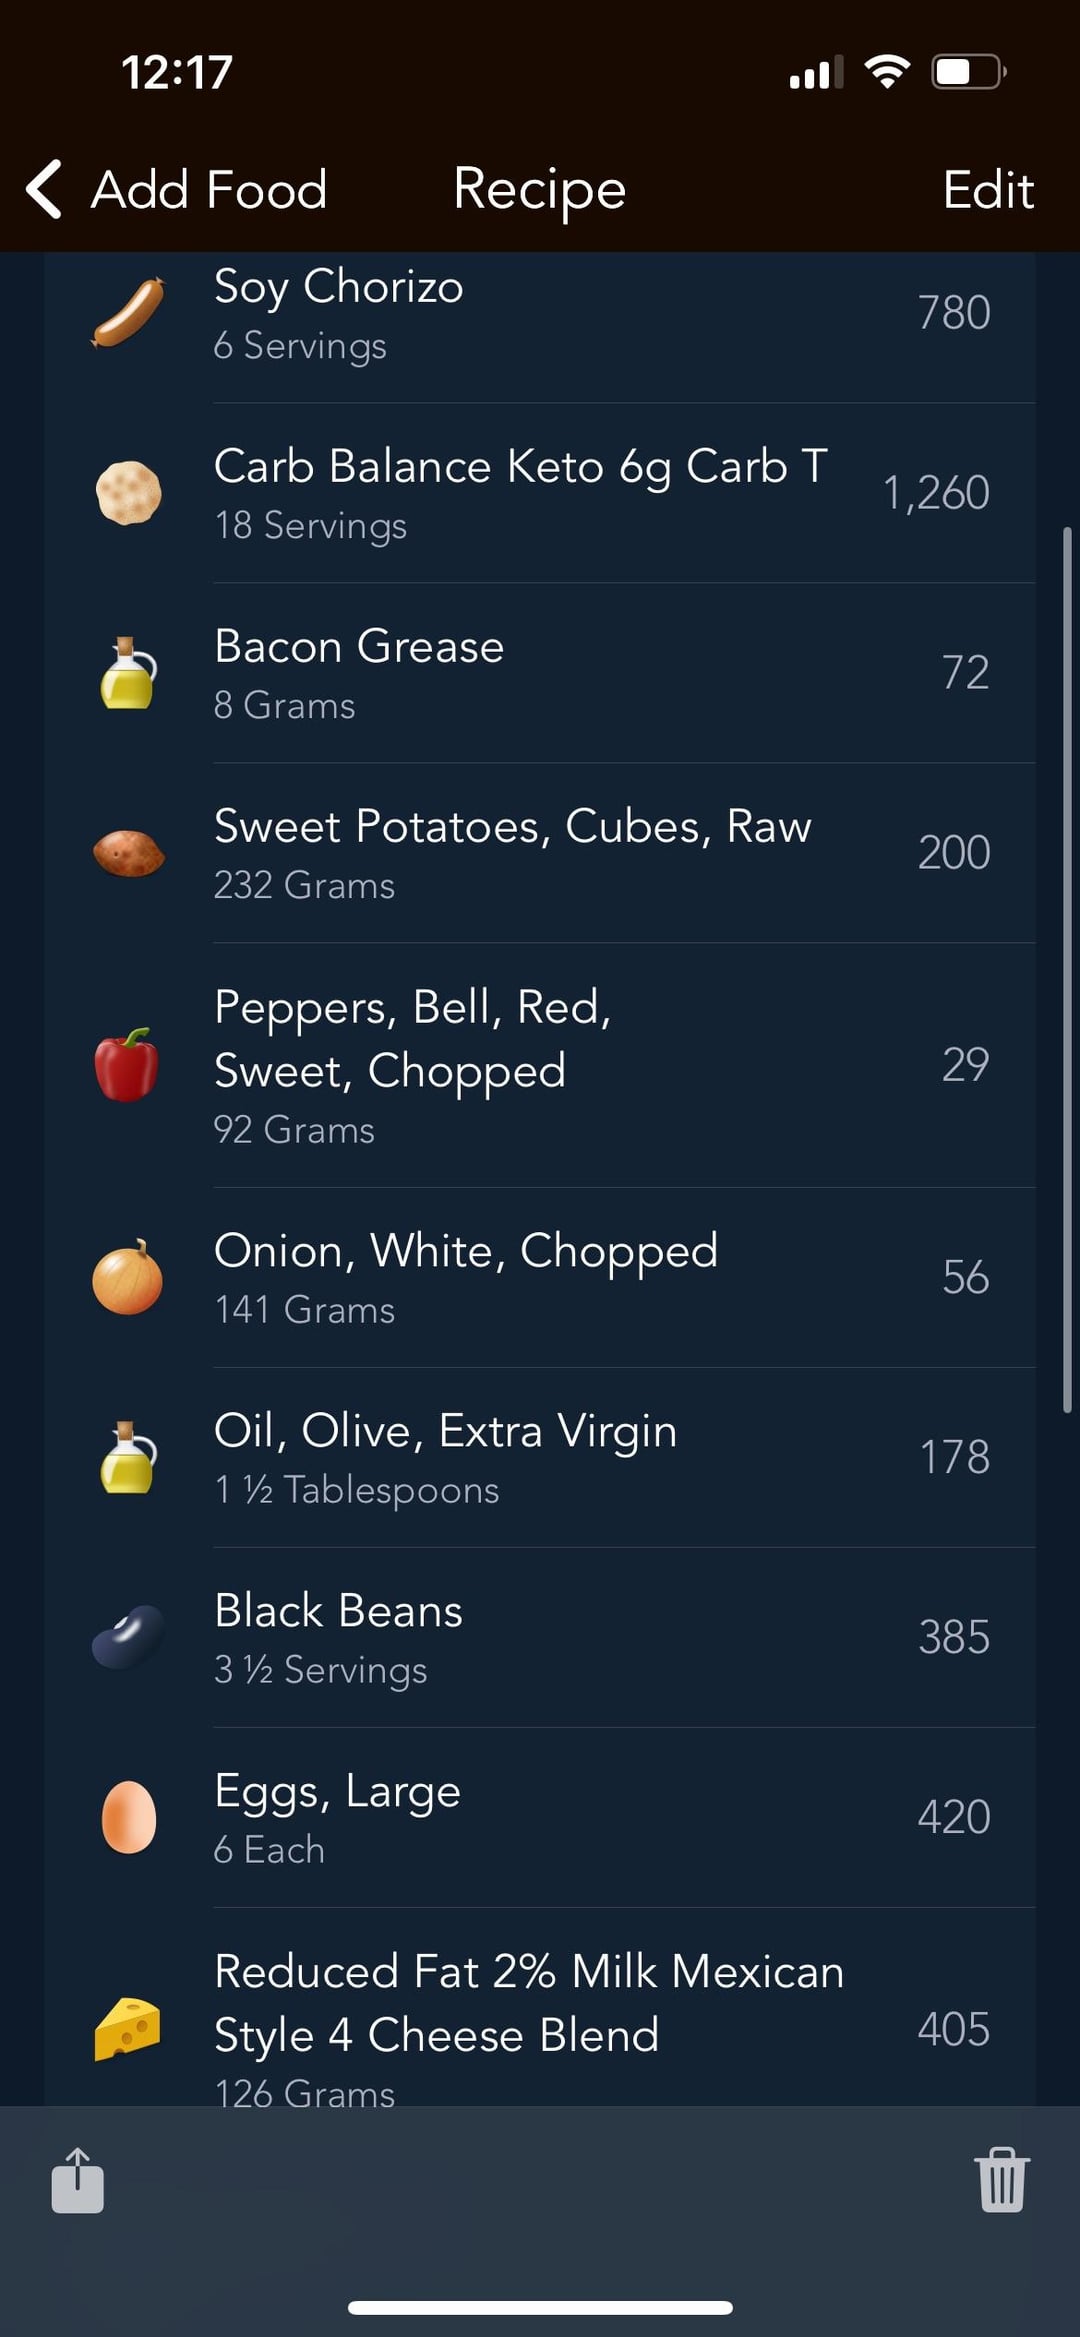Viewport: 1080px width, 2337px height.
Task: Tap the black bean icon
Action: (128, 1637)
